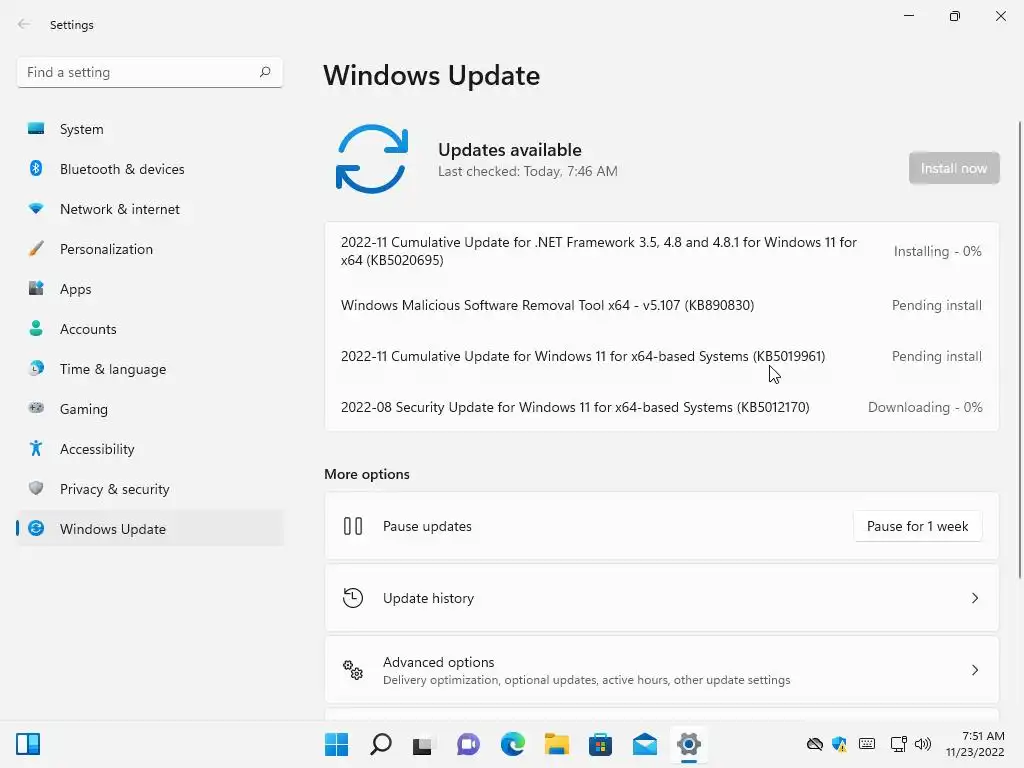Open Privacy & security category
The image size is (1024, 768).
(150, 488)
